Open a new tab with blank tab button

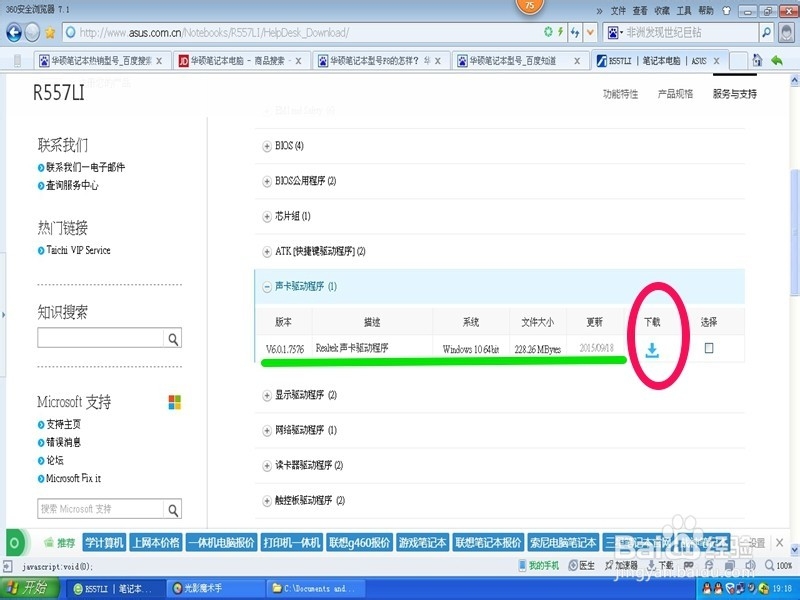738,60
